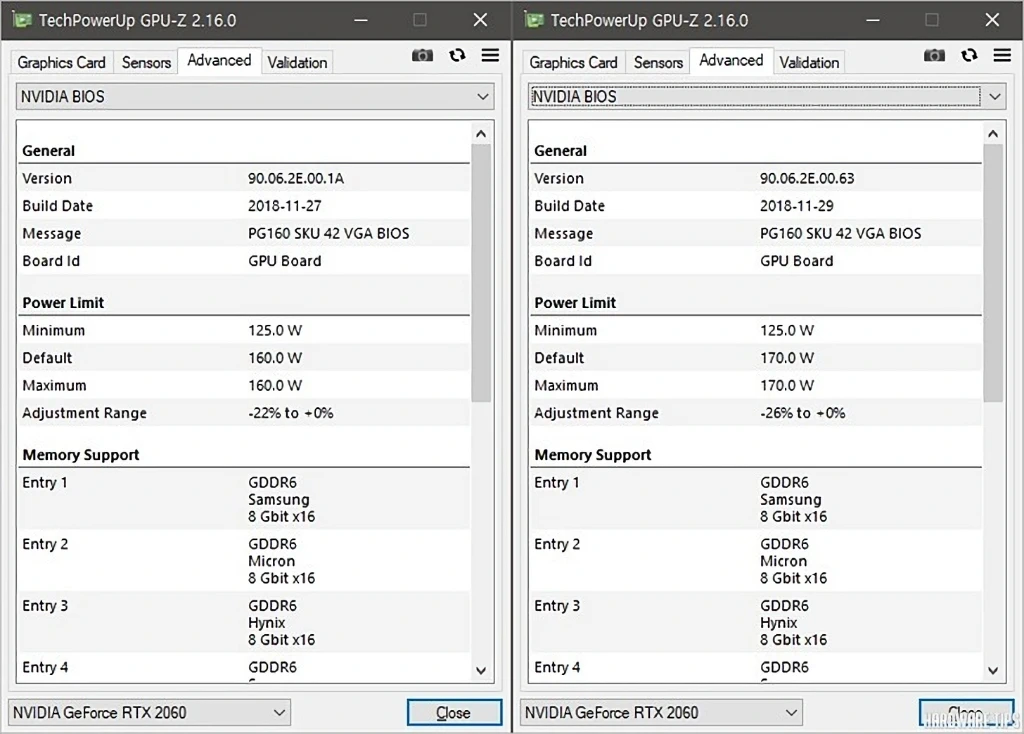Select Entry 3 row label in right window
The image size is (1024, 734).
pos(557,605)
